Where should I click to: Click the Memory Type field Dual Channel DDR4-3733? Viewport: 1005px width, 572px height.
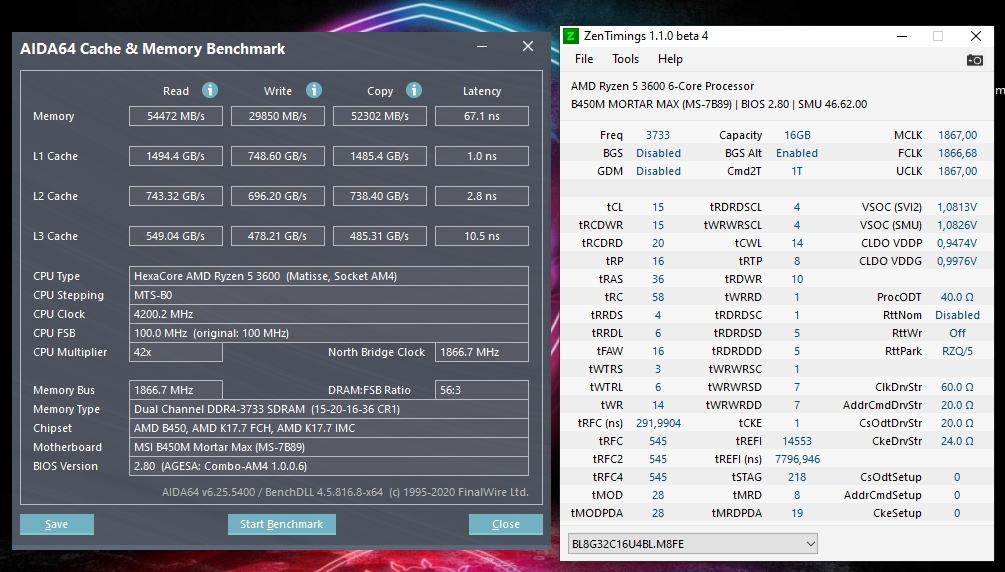coord(329,409)
